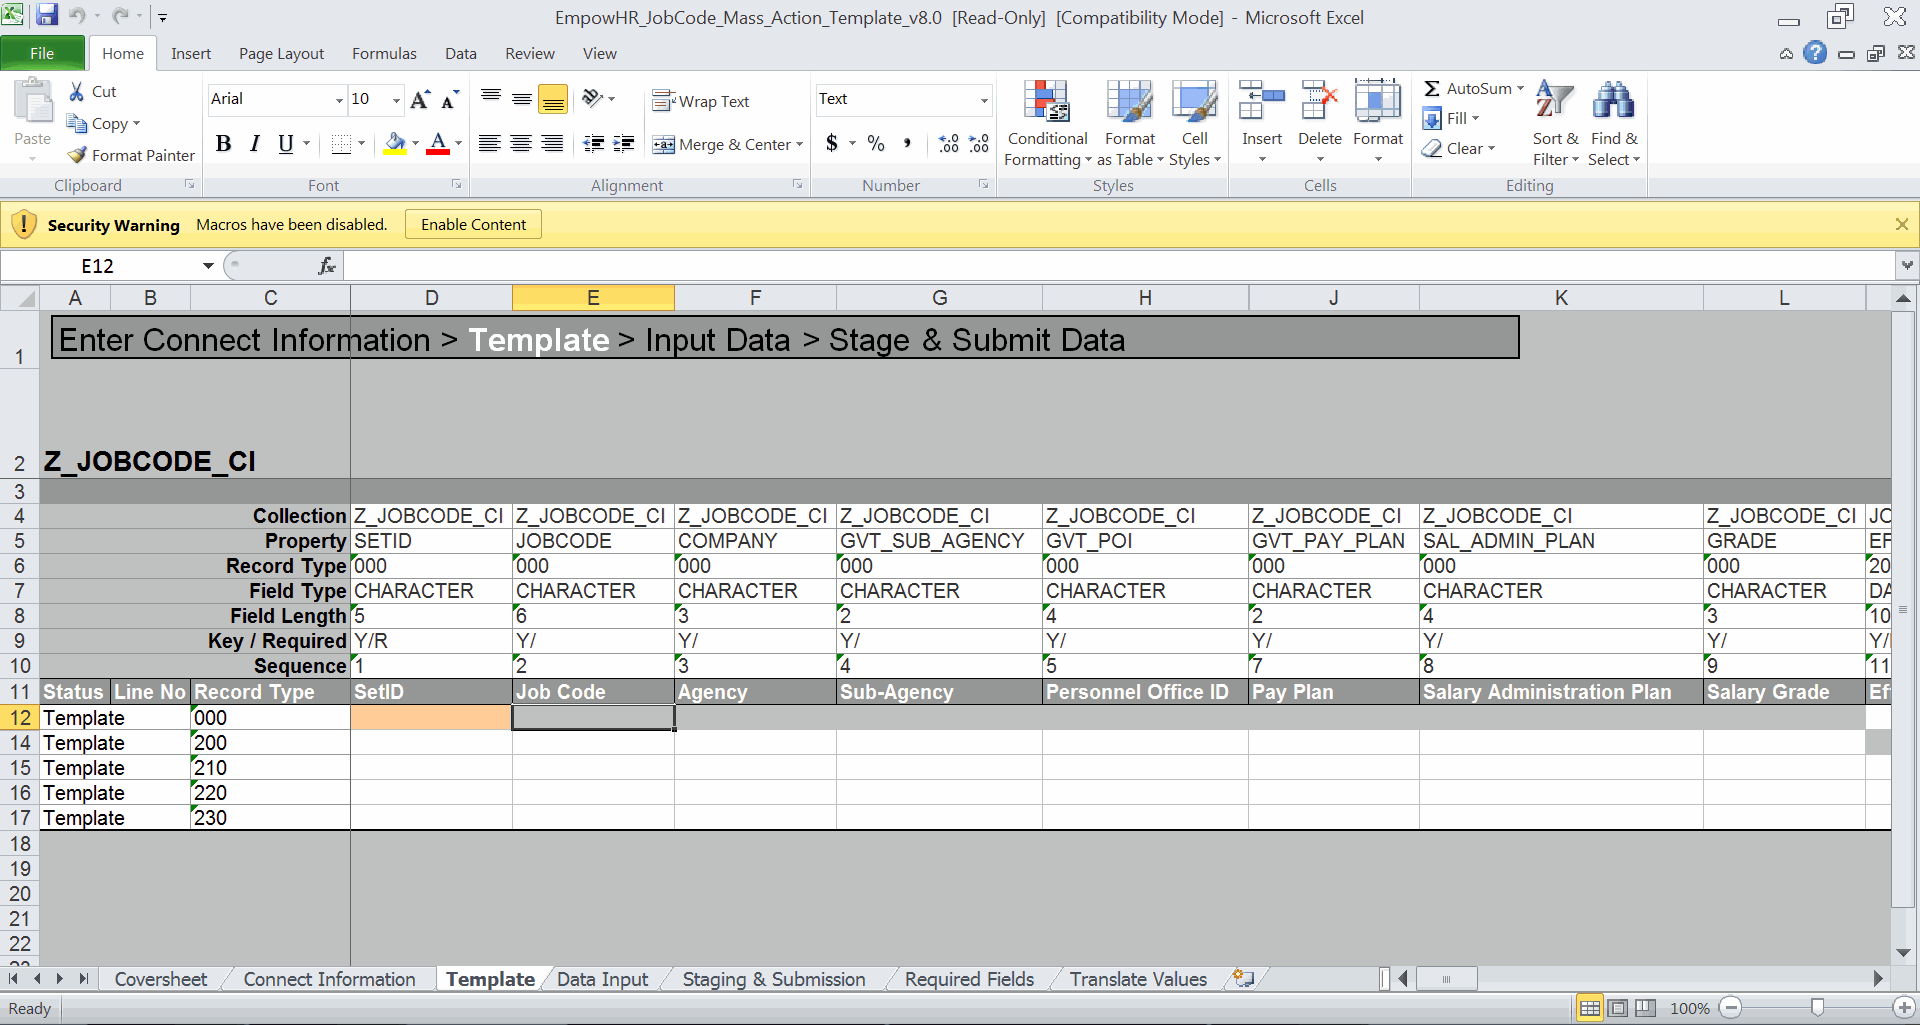The width and height of the screenshot is (1920, 1025).
Task: Open Format as Table gallery
Action: 1130,123
